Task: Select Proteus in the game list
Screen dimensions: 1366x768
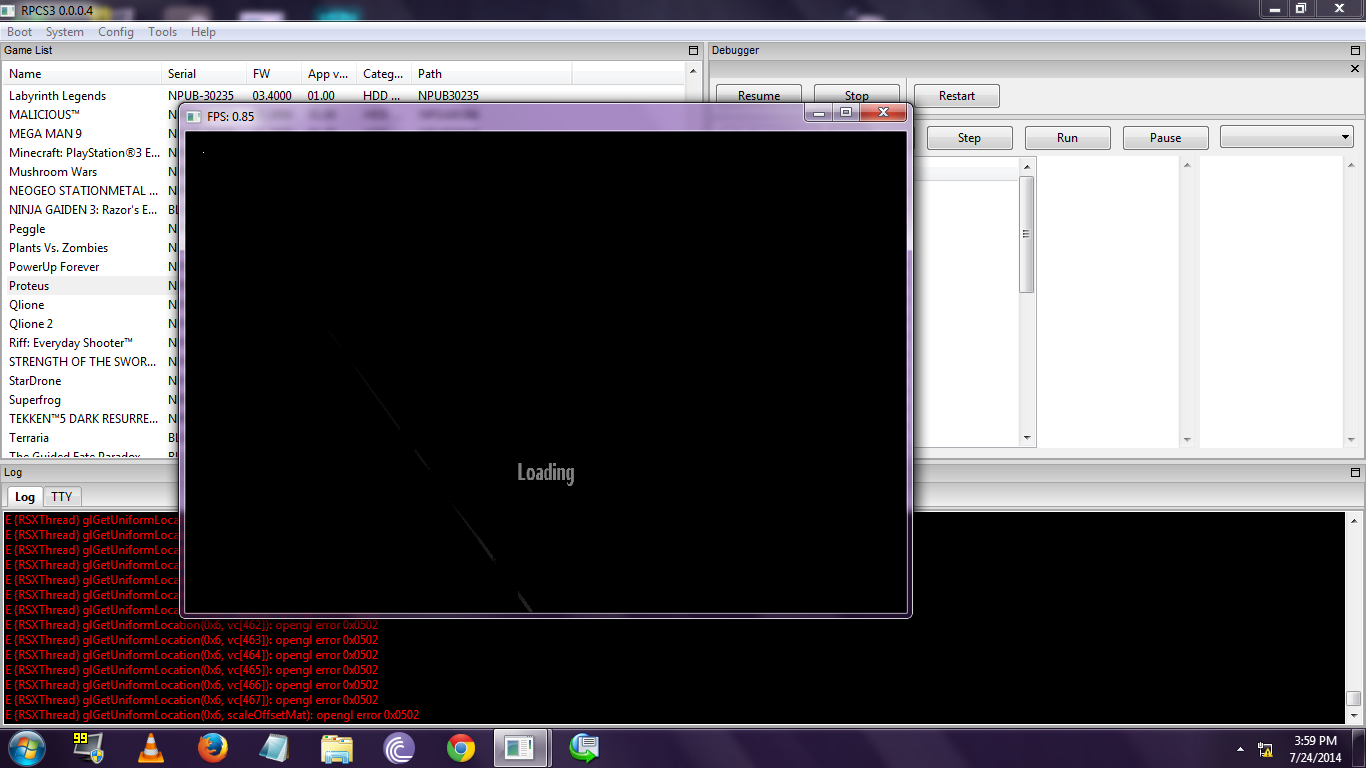Action: (29, 286)
